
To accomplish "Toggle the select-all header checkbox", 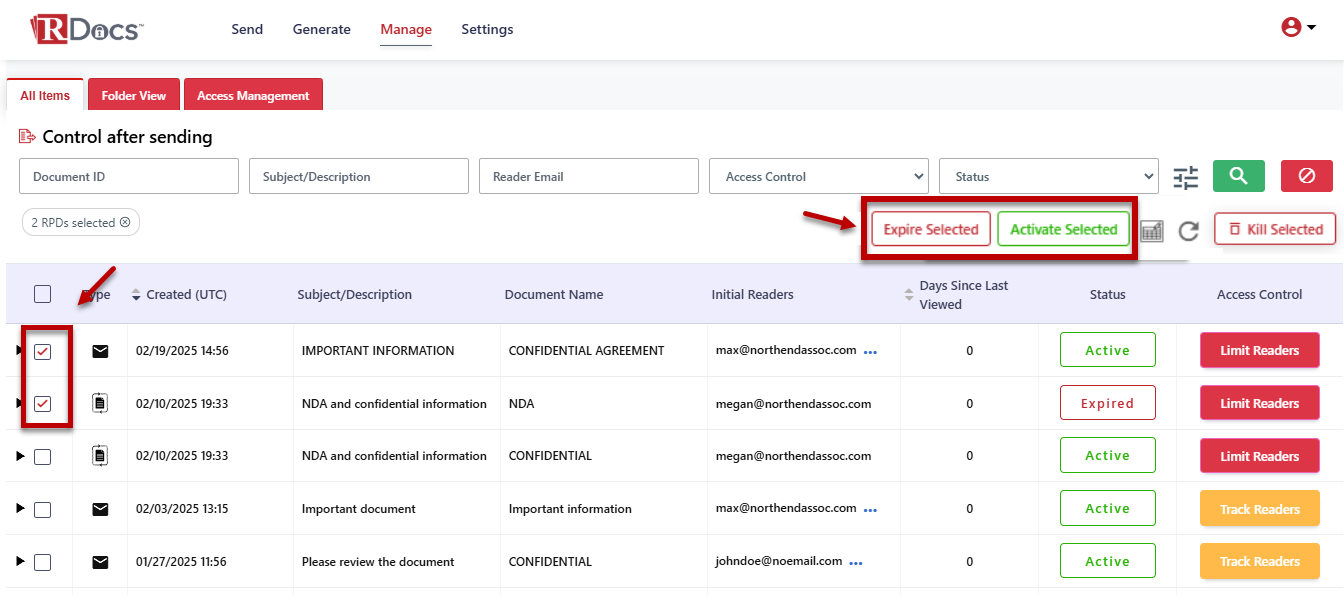I will click(x=42, y=294).
